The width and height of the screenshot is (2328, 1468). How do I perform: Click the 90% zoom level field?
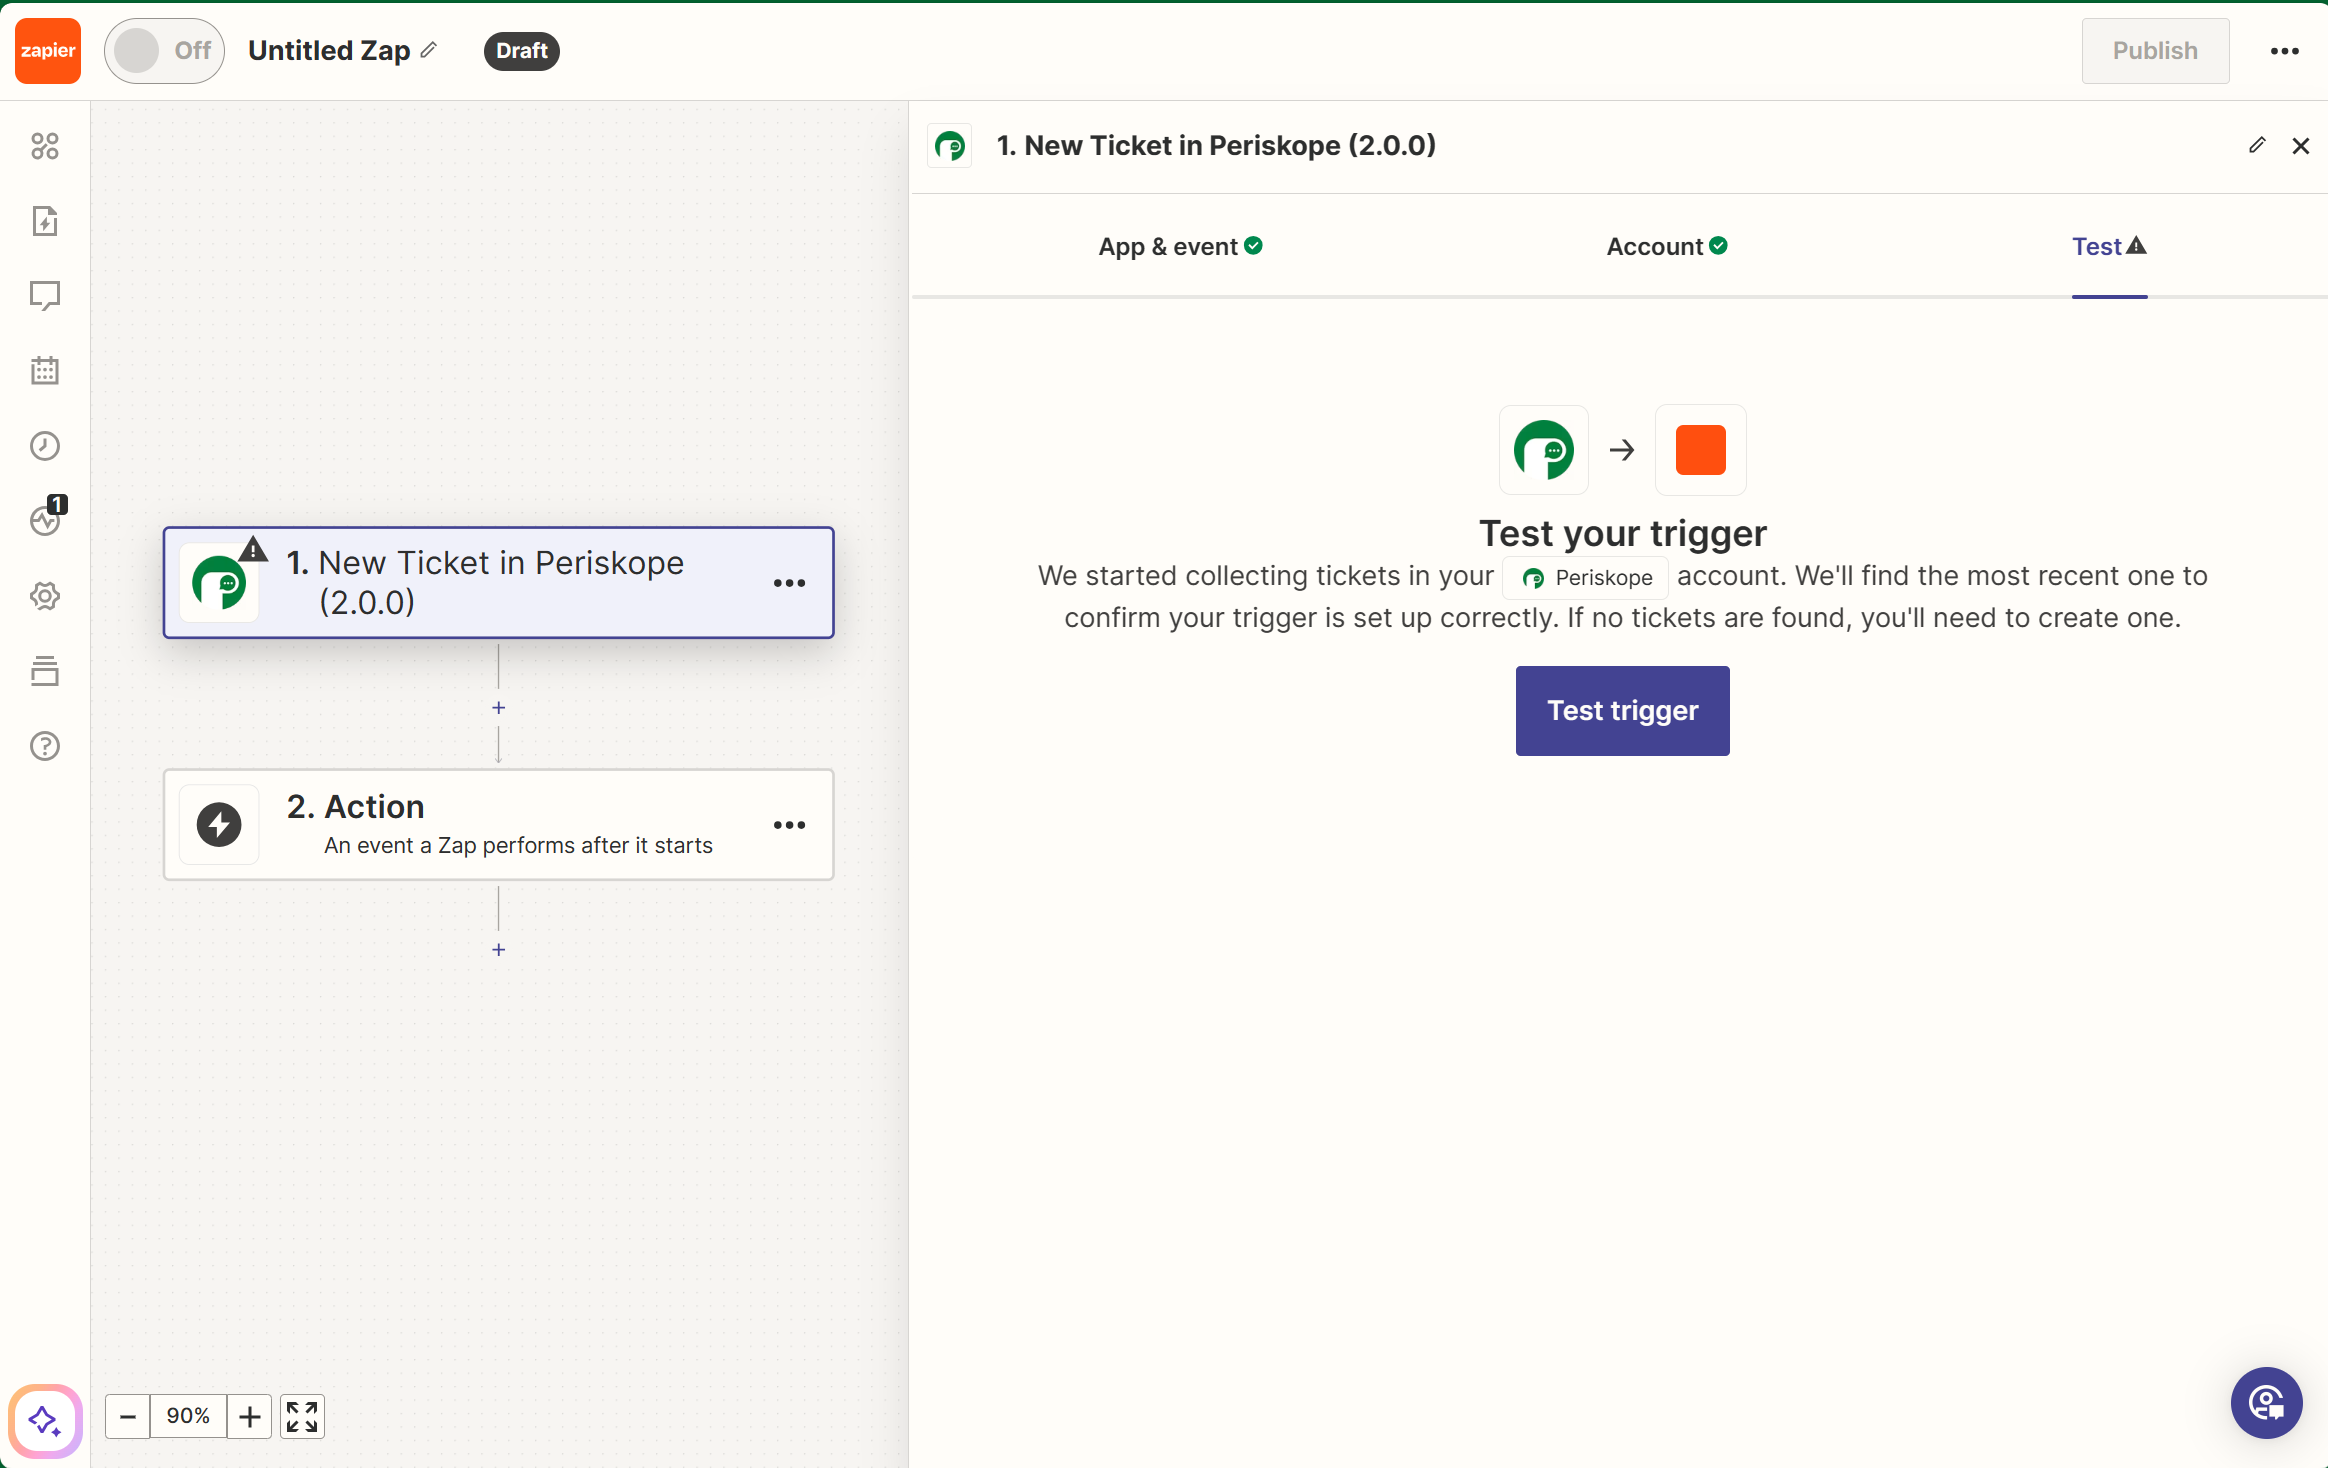(188, 1417)
